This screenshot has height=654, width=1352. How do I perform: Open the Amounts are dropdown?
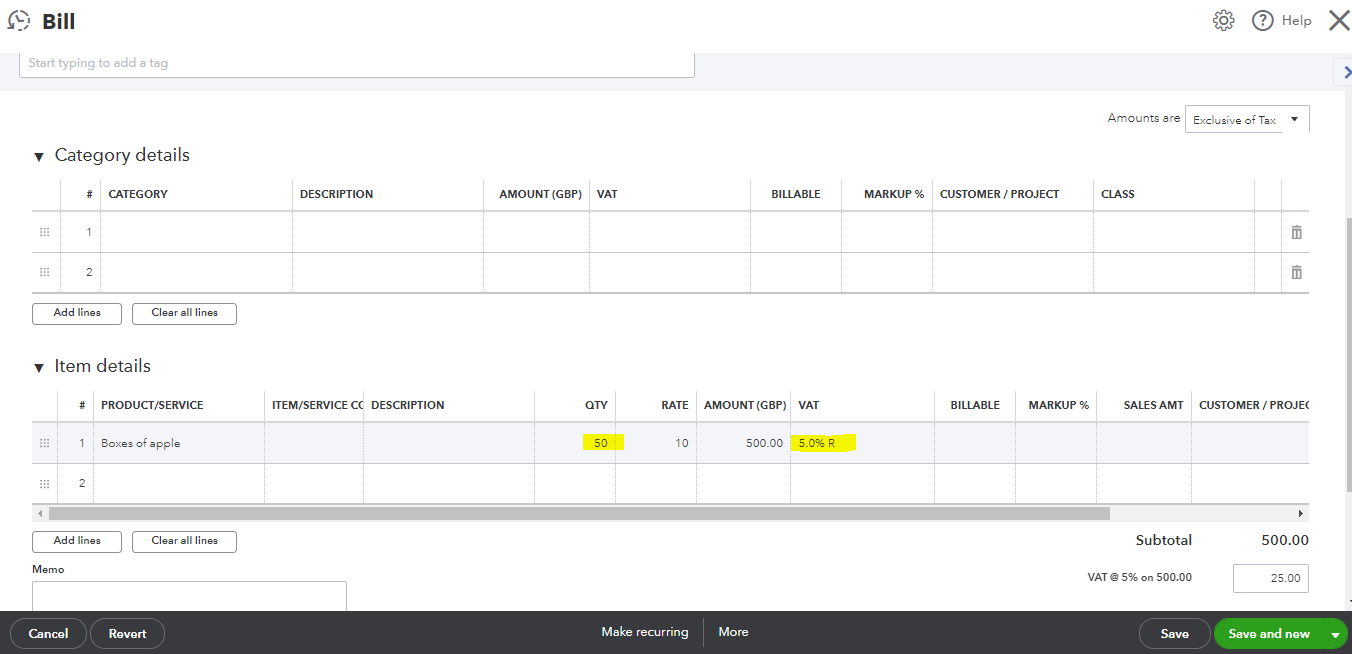(1247, 119)
